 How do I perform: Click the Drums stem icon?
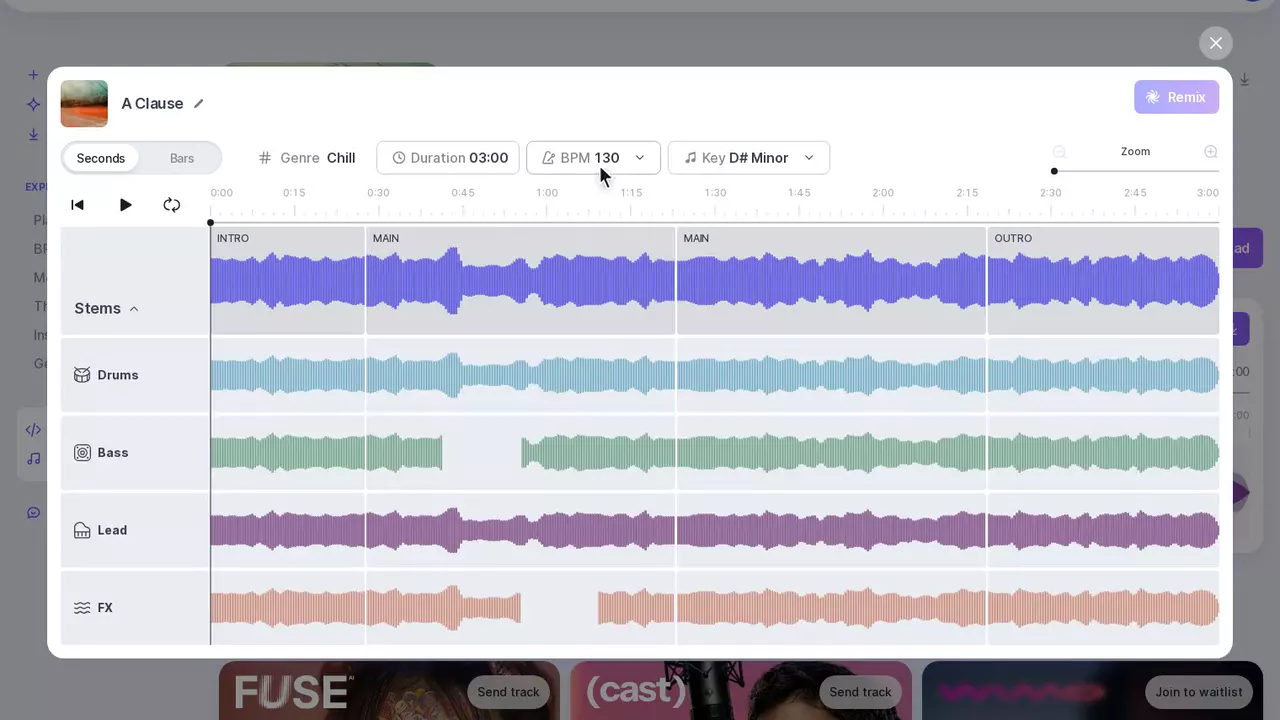[x=82, y=375]
